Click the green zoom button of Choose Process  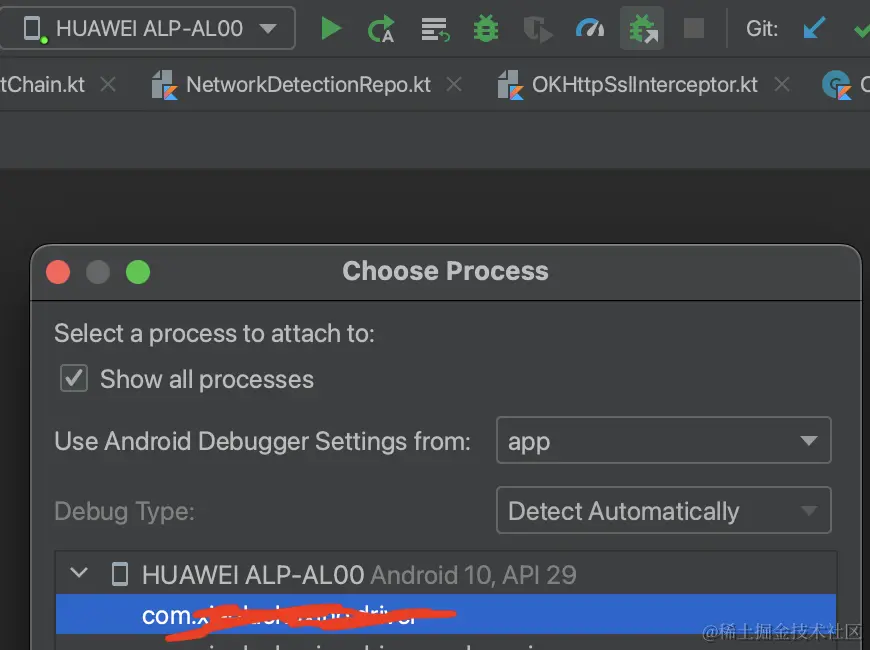point(138,271)
